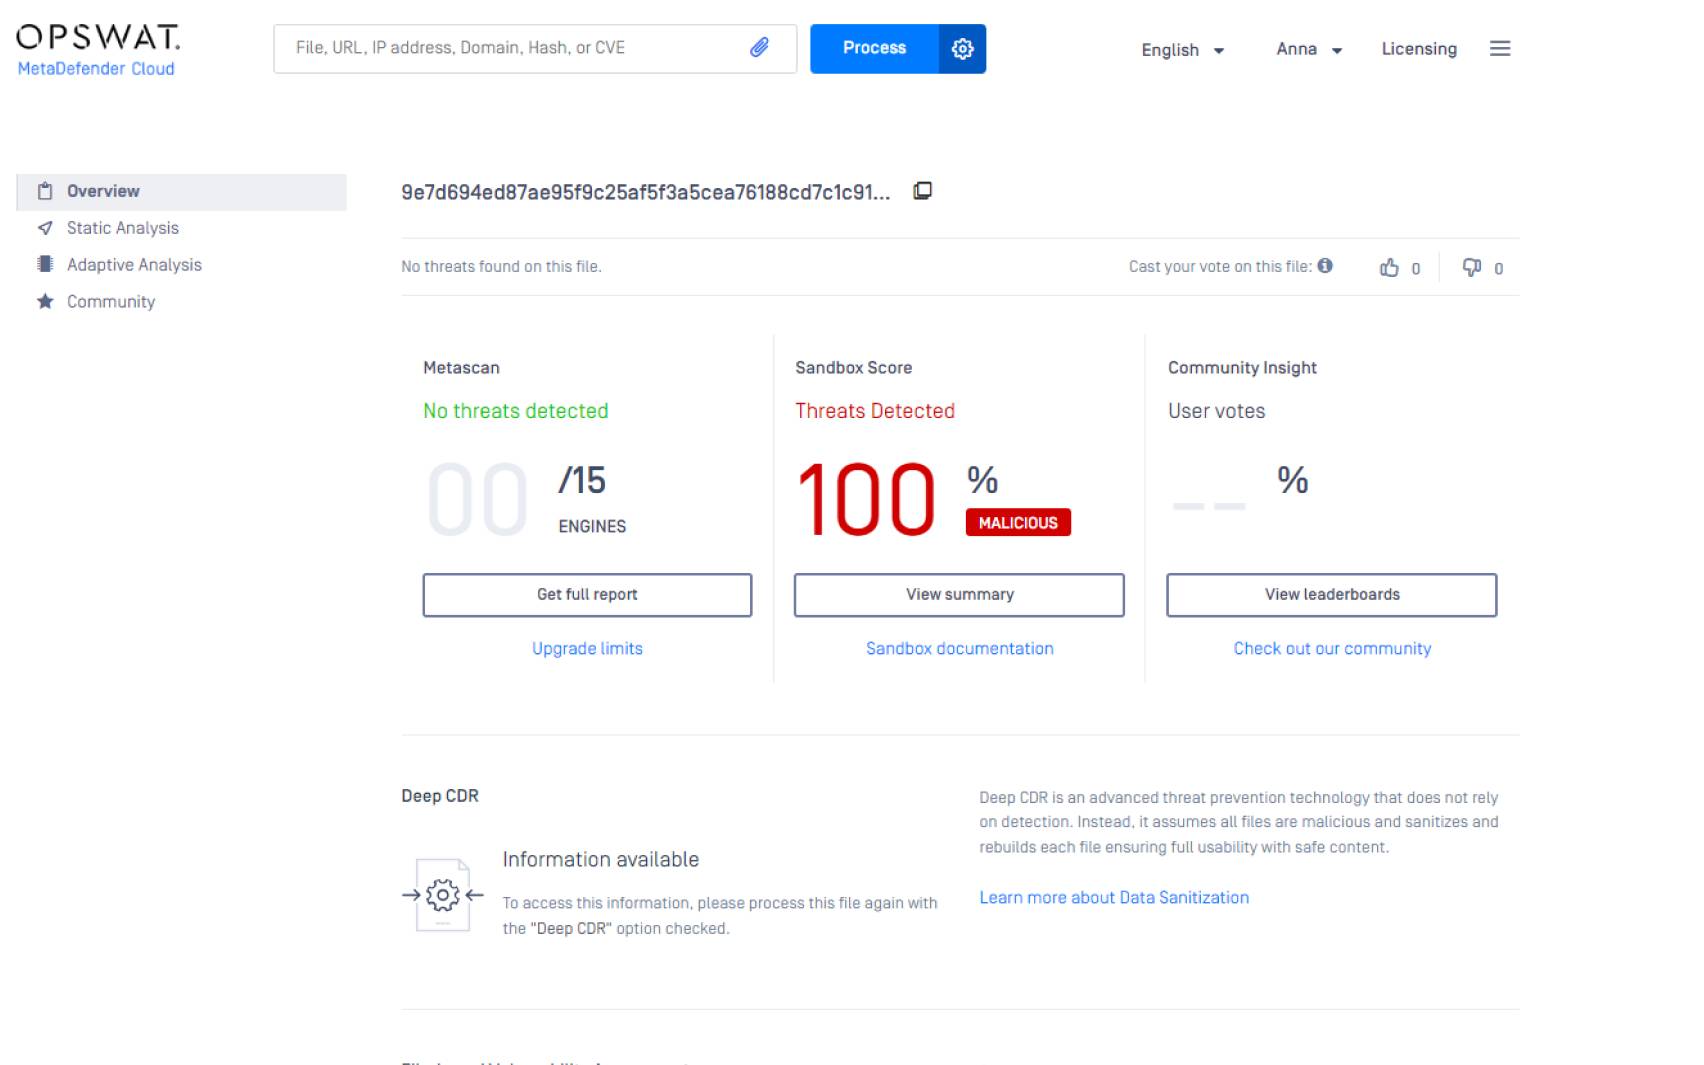Upvote this file with the thumbs up

tap(1390, 267)
